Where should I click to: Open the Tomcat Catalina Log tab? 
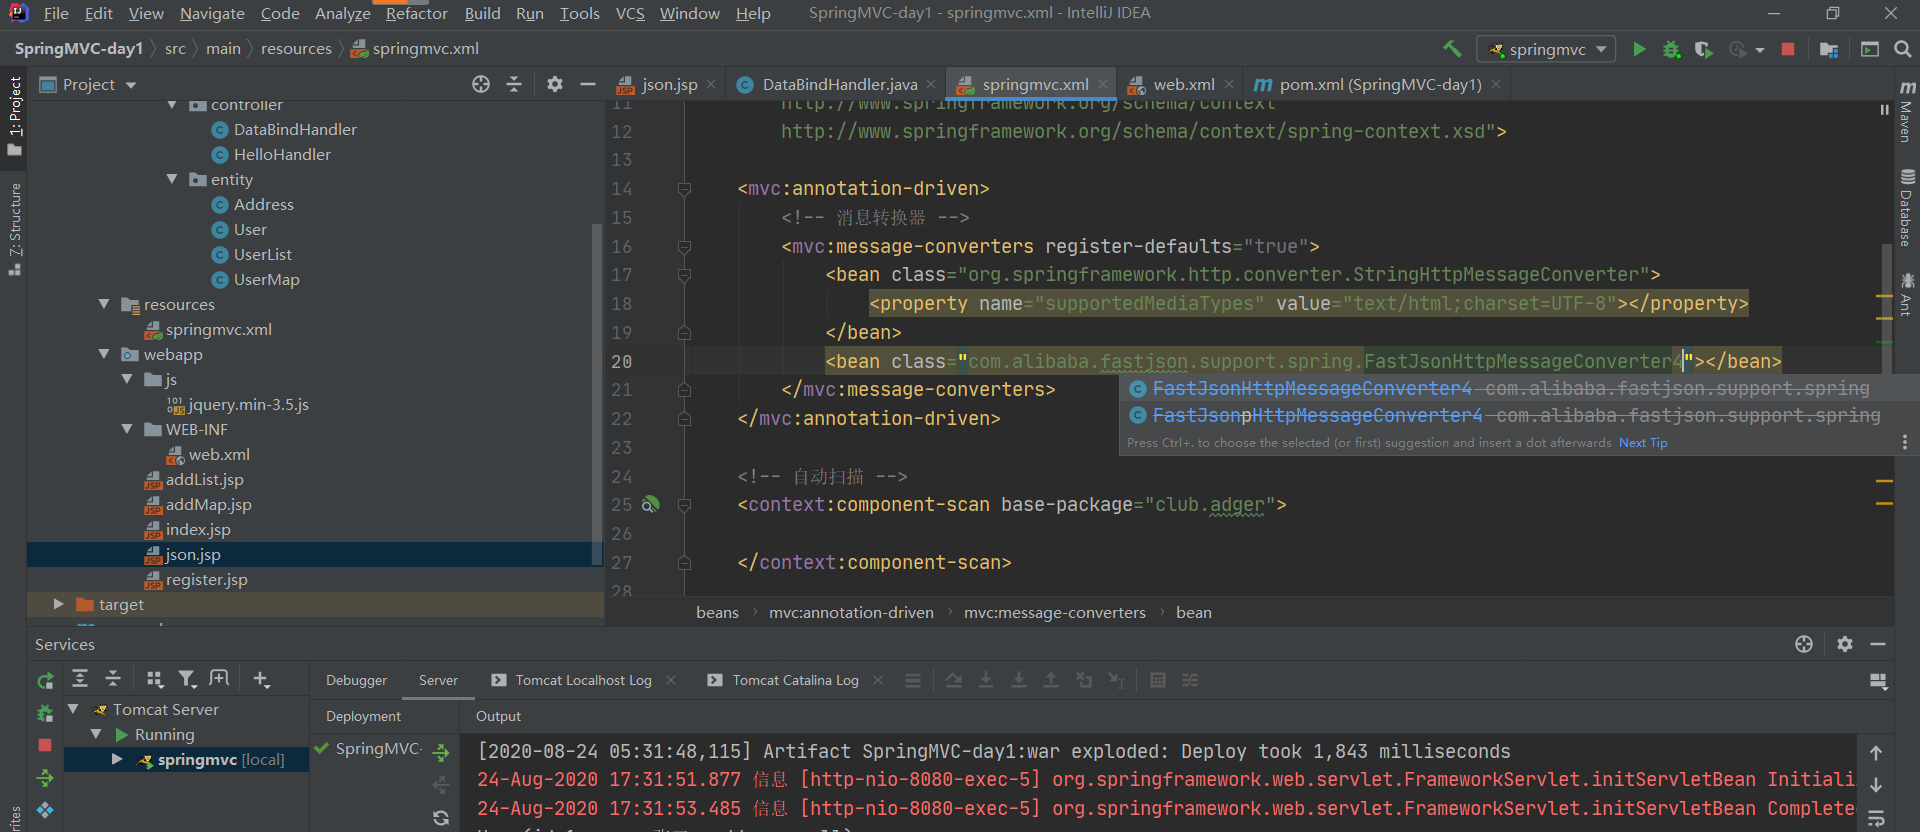pyautogui.click(x=795, y=680)
